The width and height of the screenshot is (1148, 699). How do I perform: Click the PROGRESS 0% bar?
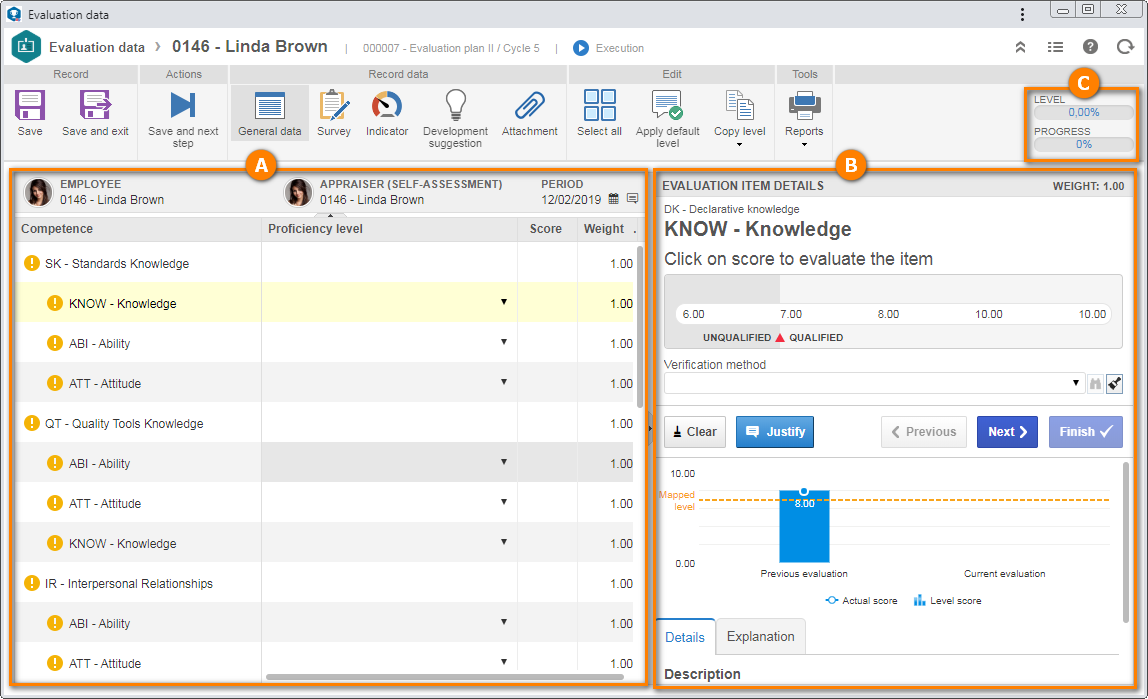point(1084,144)
